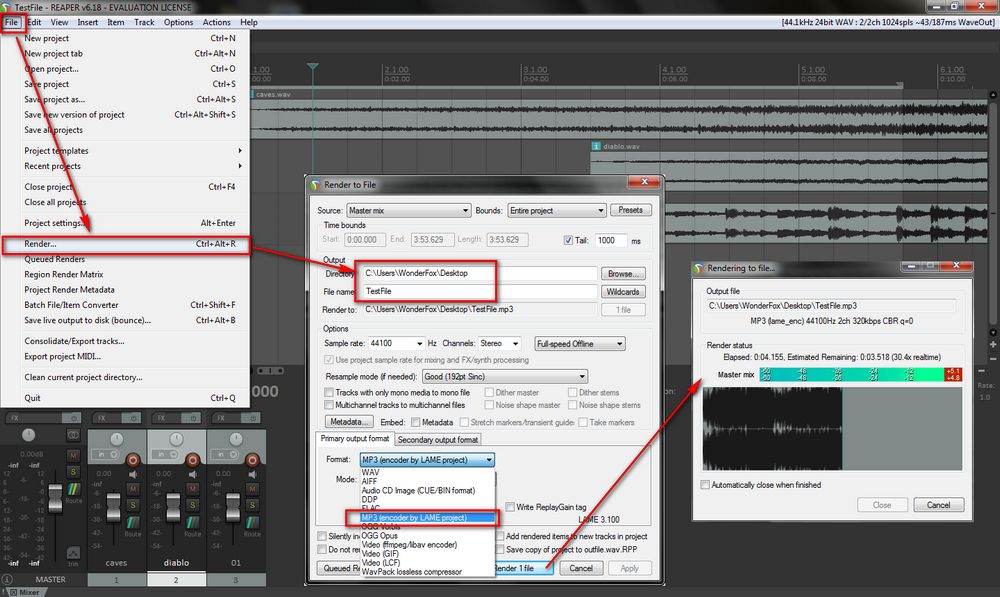Check the Embed Metadata checkbox
Viewport: 1000px width, 597px height.
[415, 422]
